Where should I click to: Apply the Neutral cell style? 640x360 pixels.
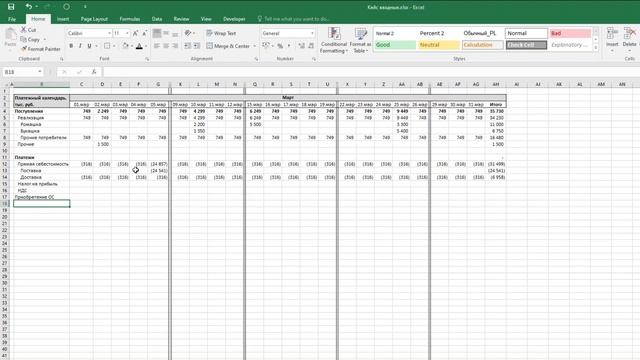(439, 45)
